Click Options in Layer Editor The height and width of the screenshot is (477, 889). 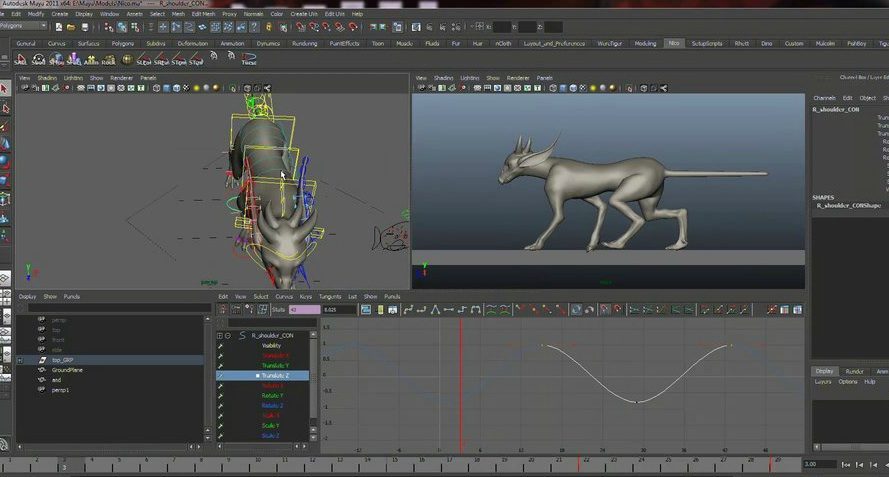(848, 382)
